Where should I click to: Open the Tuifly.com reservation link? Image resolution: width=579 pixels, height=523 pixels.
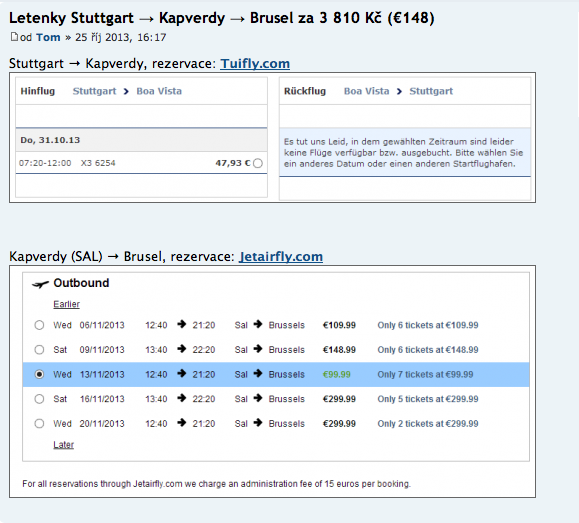pyautogui.click(x=255, y=64)
